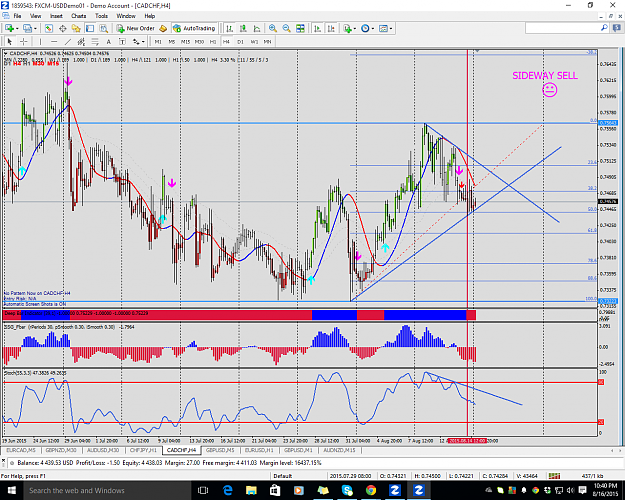Open MetaEditor book icon
625x500 pixels.
(x=163, y=28)
